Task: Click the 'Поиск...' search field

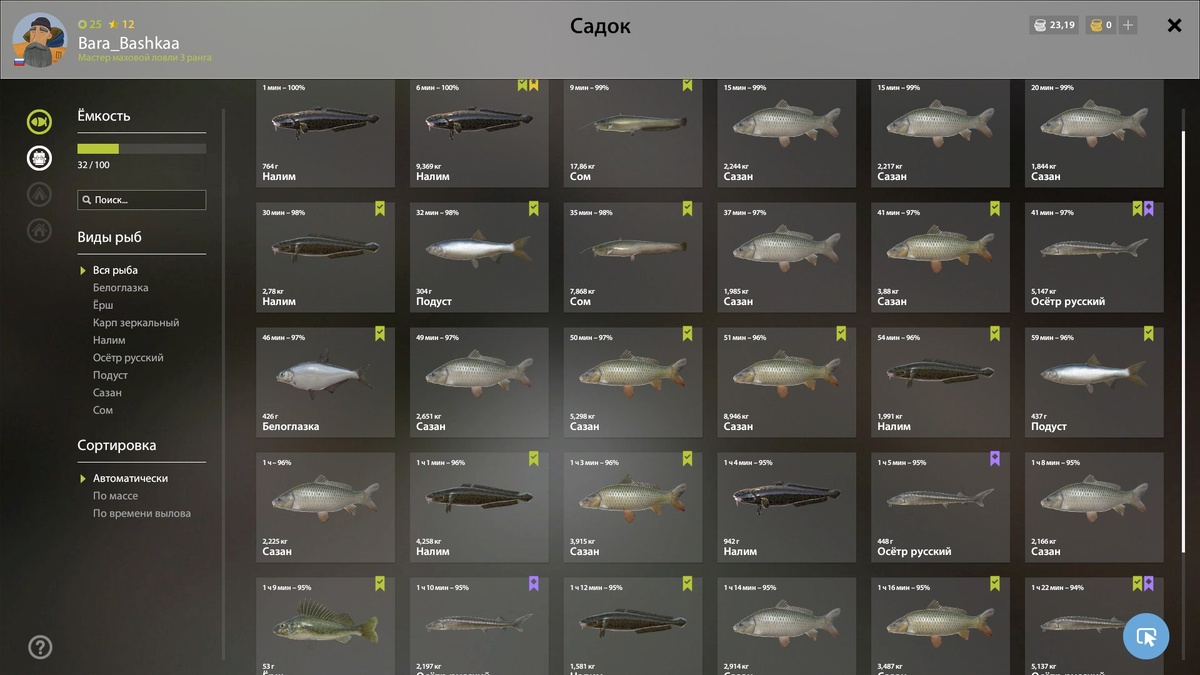Action: click(x=142, y=200)
